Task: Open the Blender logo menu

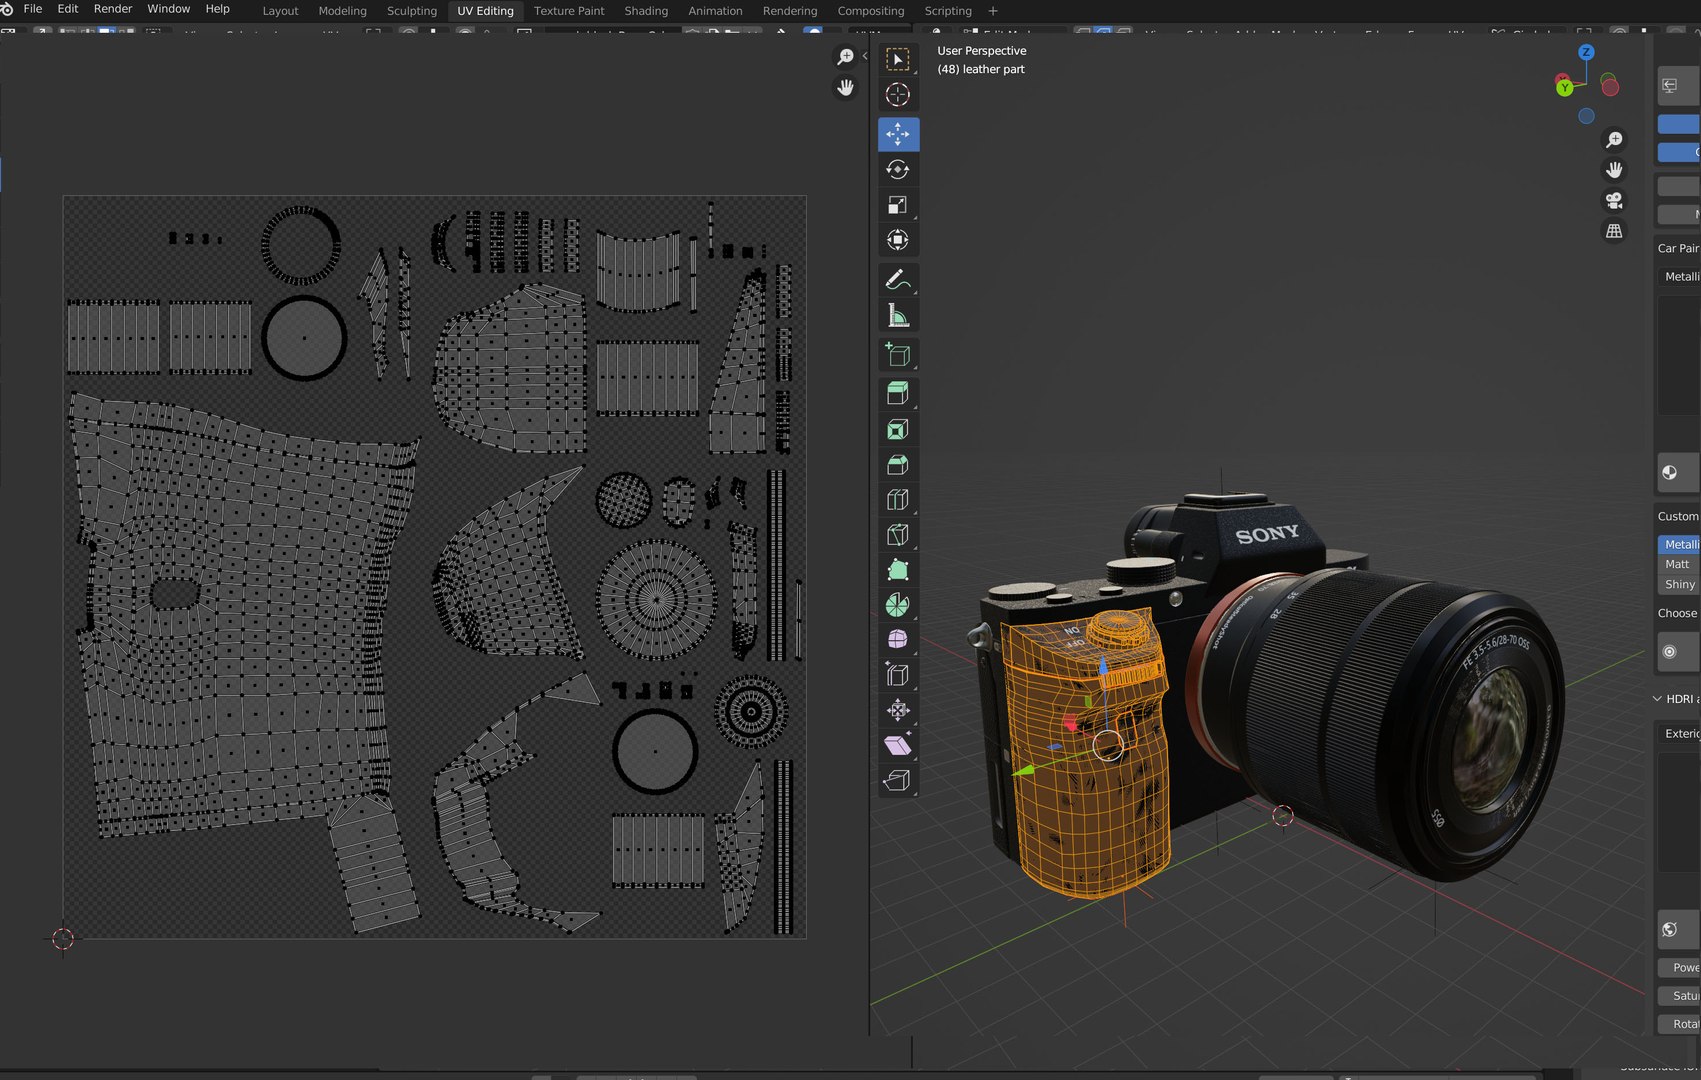Action: (7, 9)
